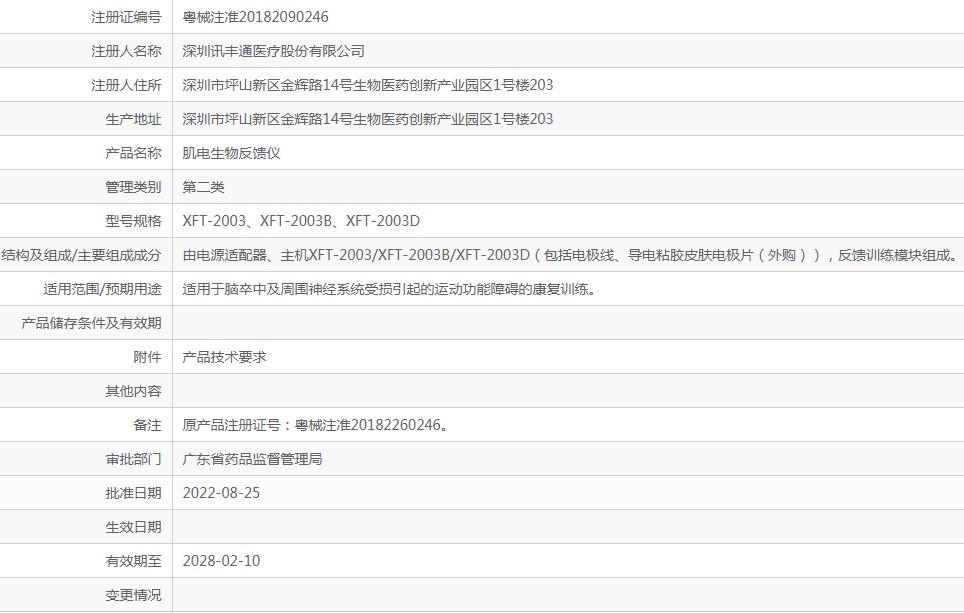Click the 备注 label
The image size is (964, 613).
(147, 425)
